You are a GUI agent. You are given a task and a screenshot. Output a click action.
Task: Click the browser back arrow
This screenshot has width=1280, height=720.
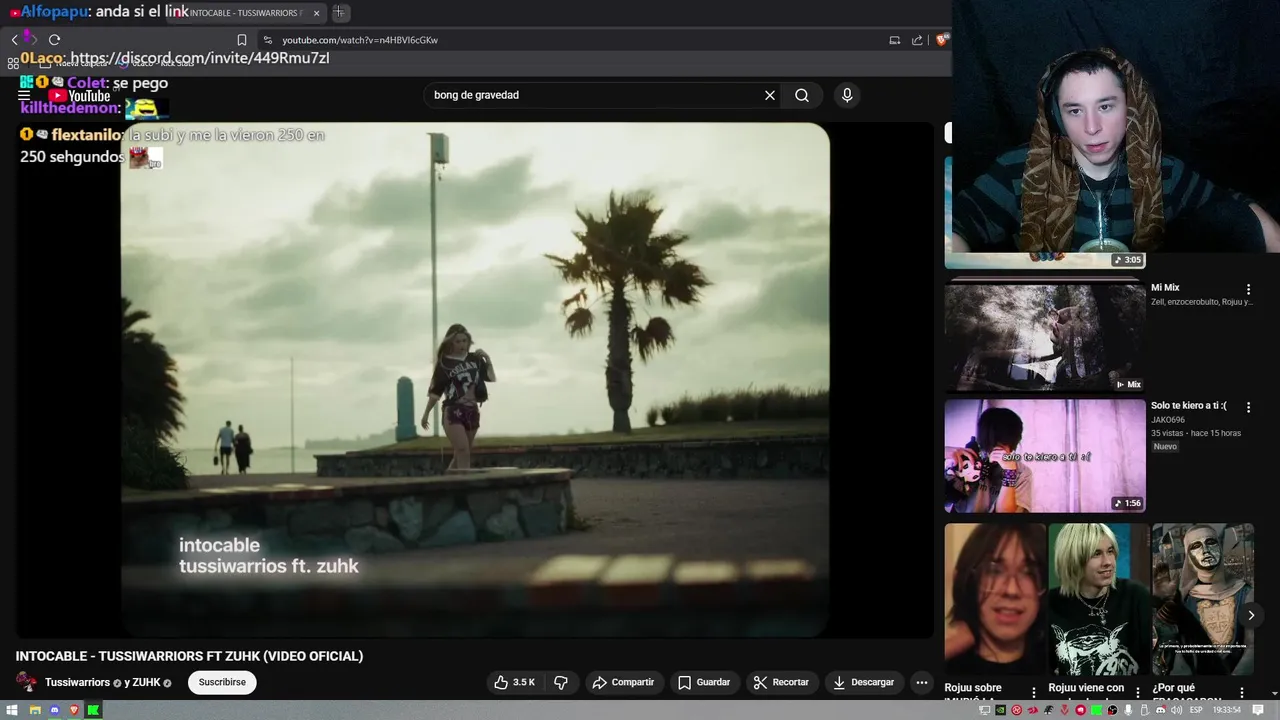tap(15, 40)
